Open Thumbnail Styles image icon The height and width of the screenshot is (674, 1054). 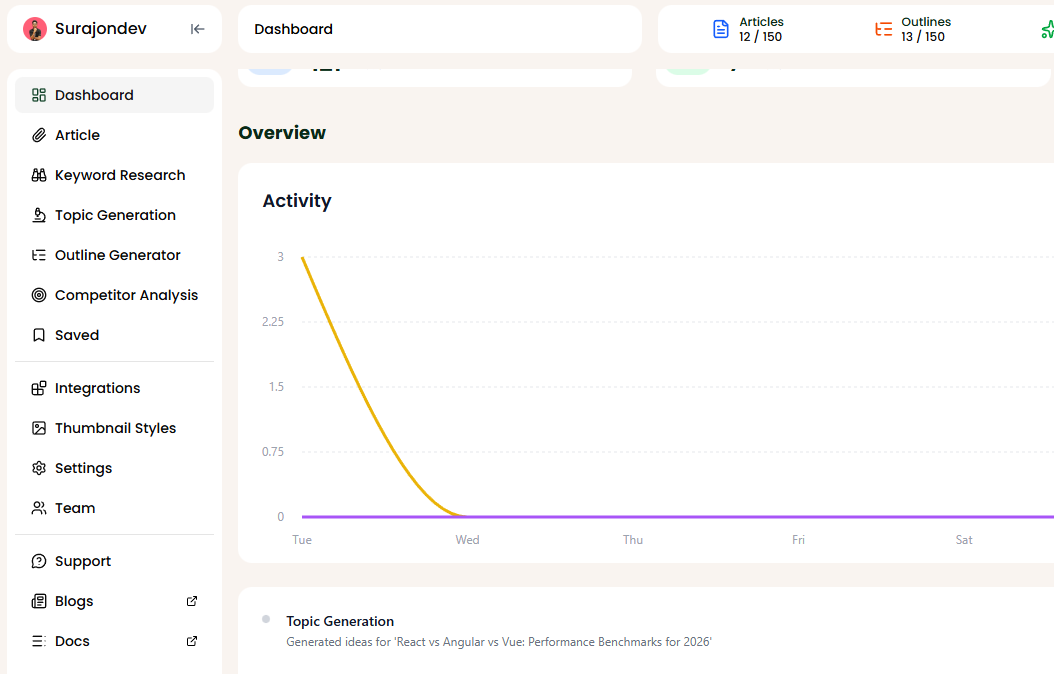(x=37, y=427)
